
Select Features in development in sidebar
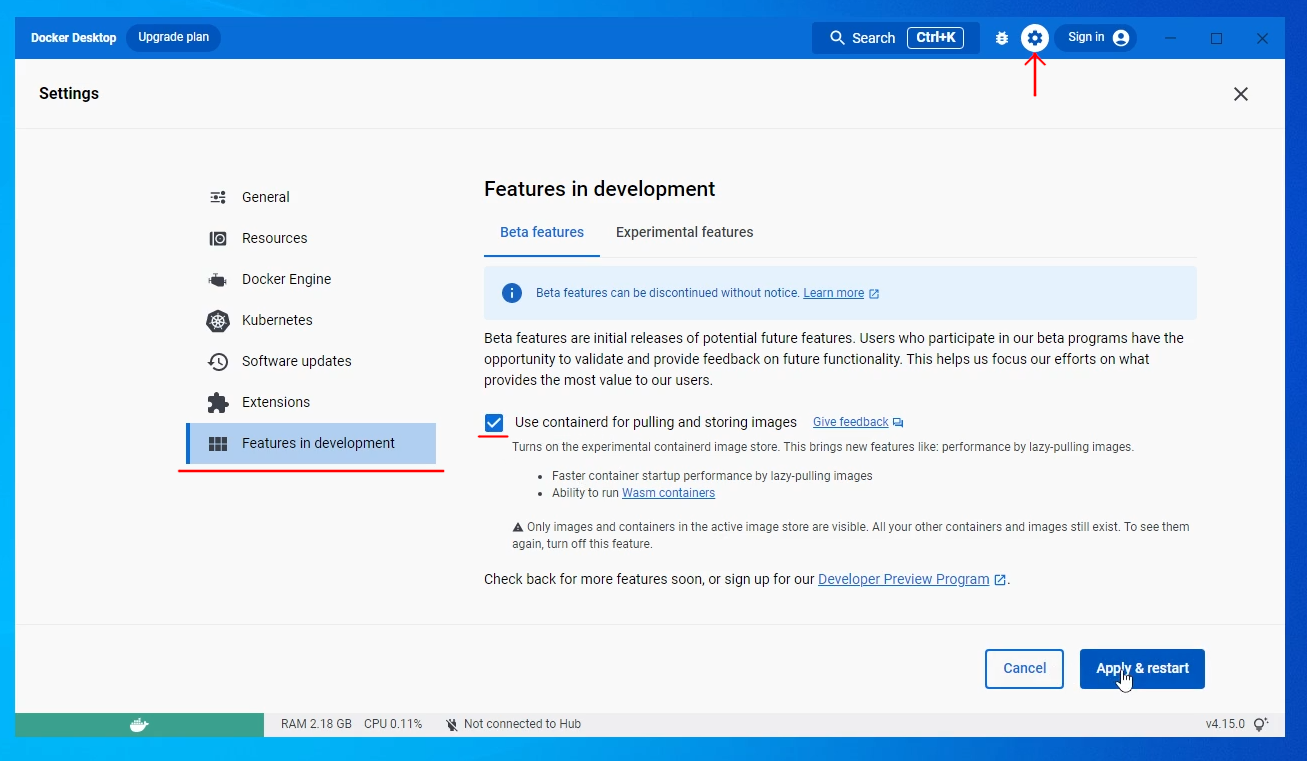coord(311,443)
